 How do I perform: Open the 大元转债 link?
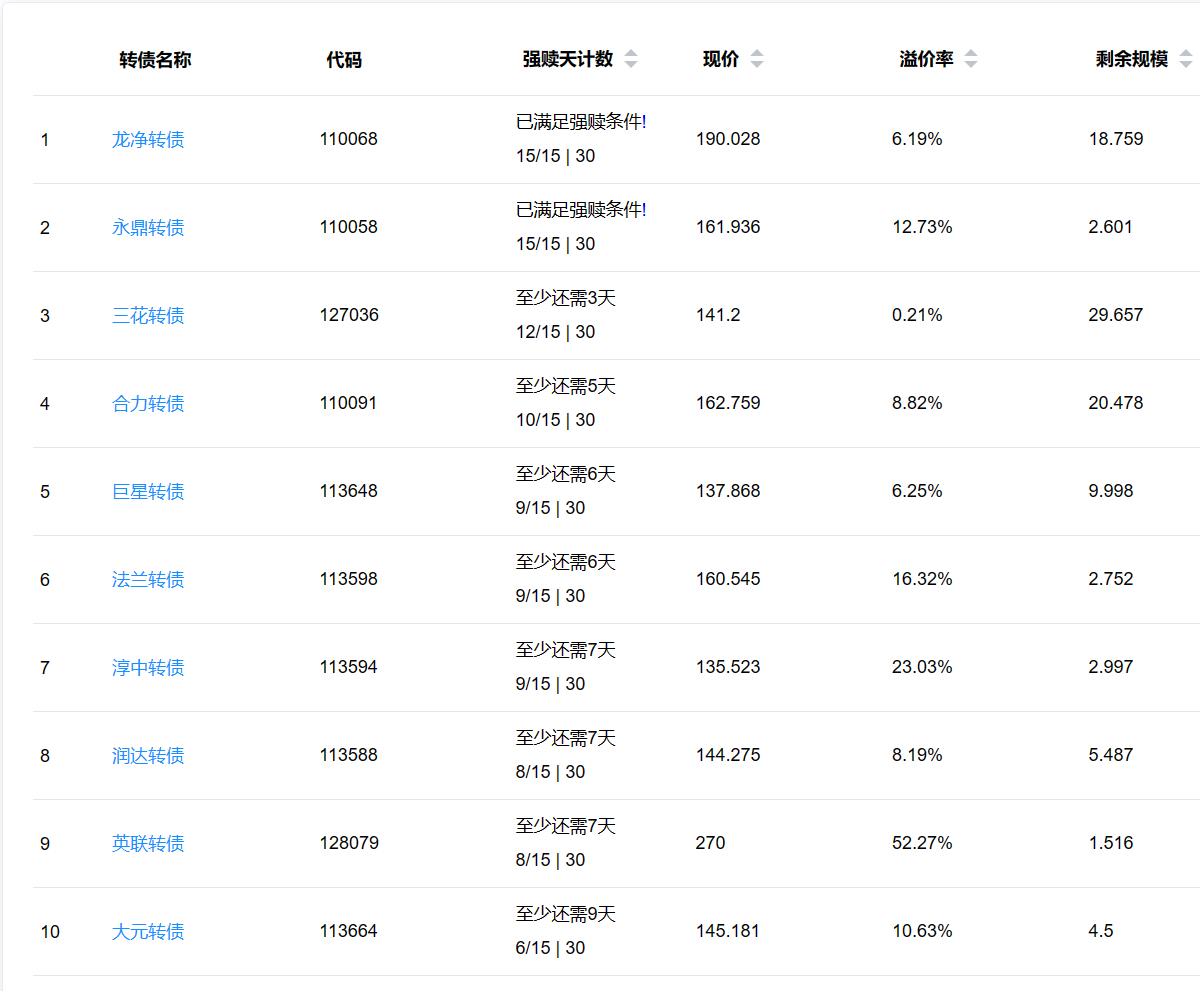(x=148, y=932)
